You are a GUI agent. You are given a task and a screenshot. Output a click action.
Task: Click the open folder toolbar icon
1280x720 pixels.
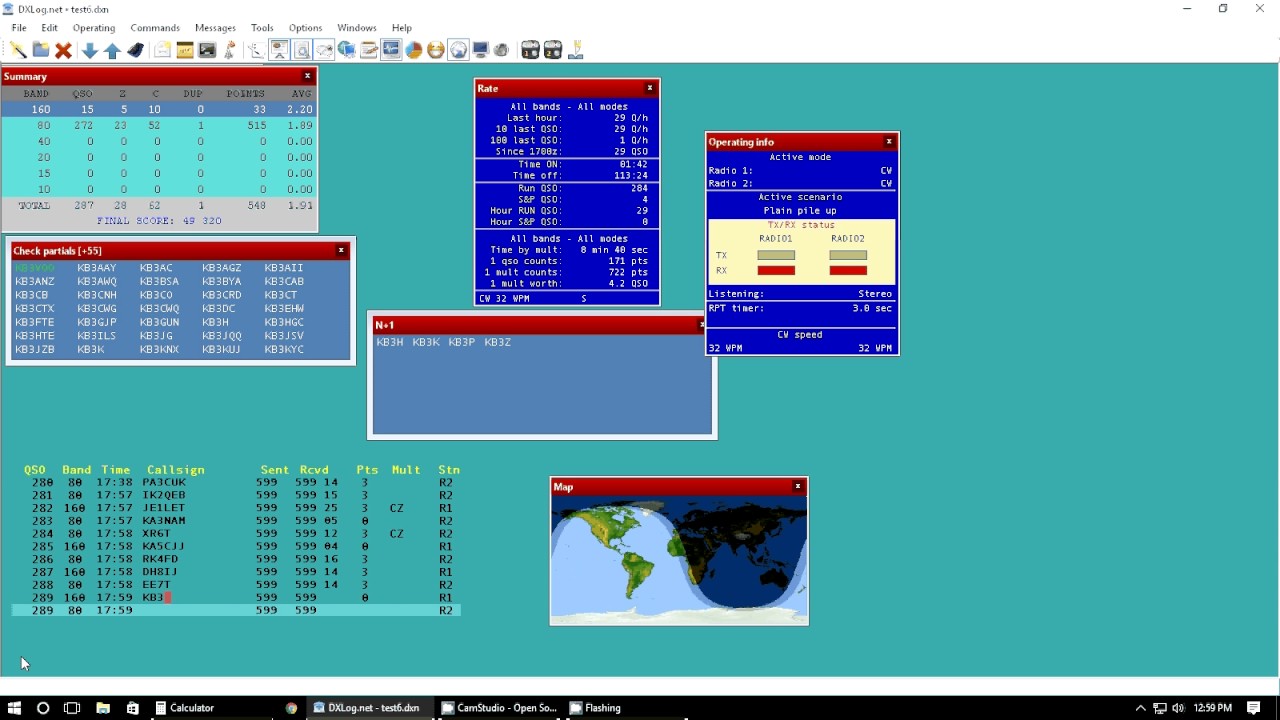(41, 50)
